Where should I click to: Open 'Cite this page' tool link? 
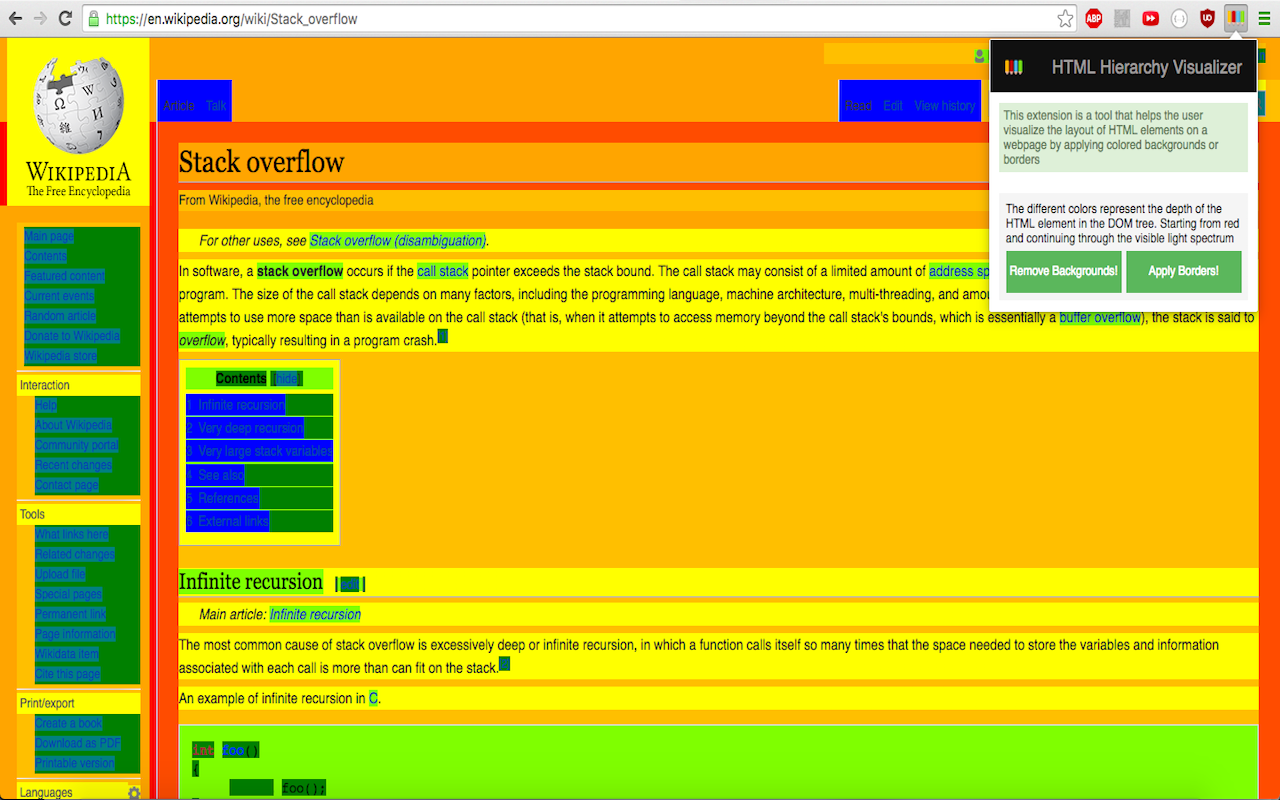pos(68,674)
